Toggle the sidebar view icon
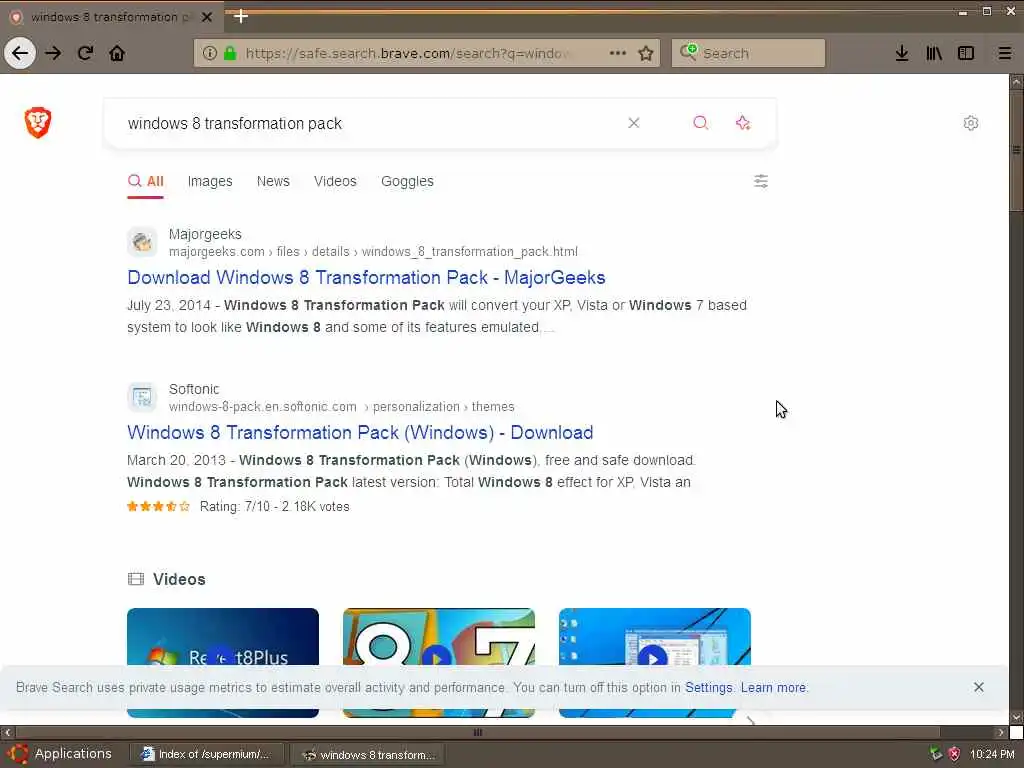1024x768 pixels. coord(966,53)
